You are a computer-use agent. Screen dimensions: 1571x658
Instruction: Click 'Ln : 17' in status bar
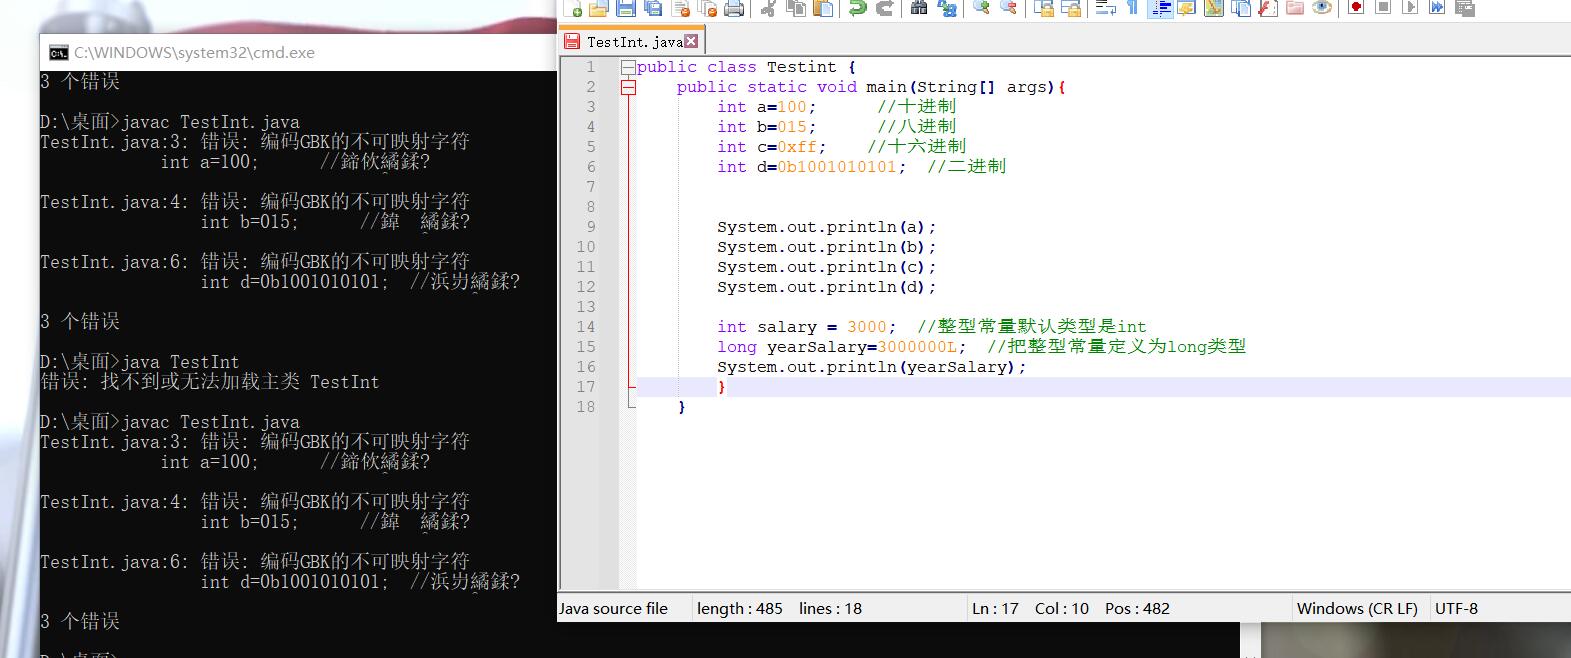point(995,608)
